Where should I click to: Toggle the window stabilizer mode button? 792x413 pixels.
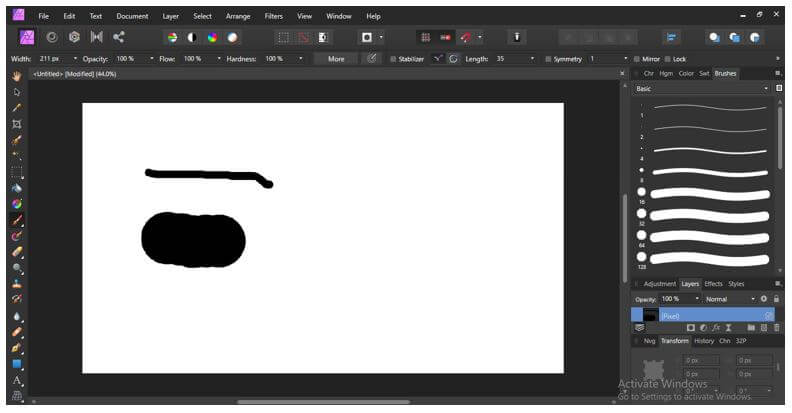click(x=453, y=59)
